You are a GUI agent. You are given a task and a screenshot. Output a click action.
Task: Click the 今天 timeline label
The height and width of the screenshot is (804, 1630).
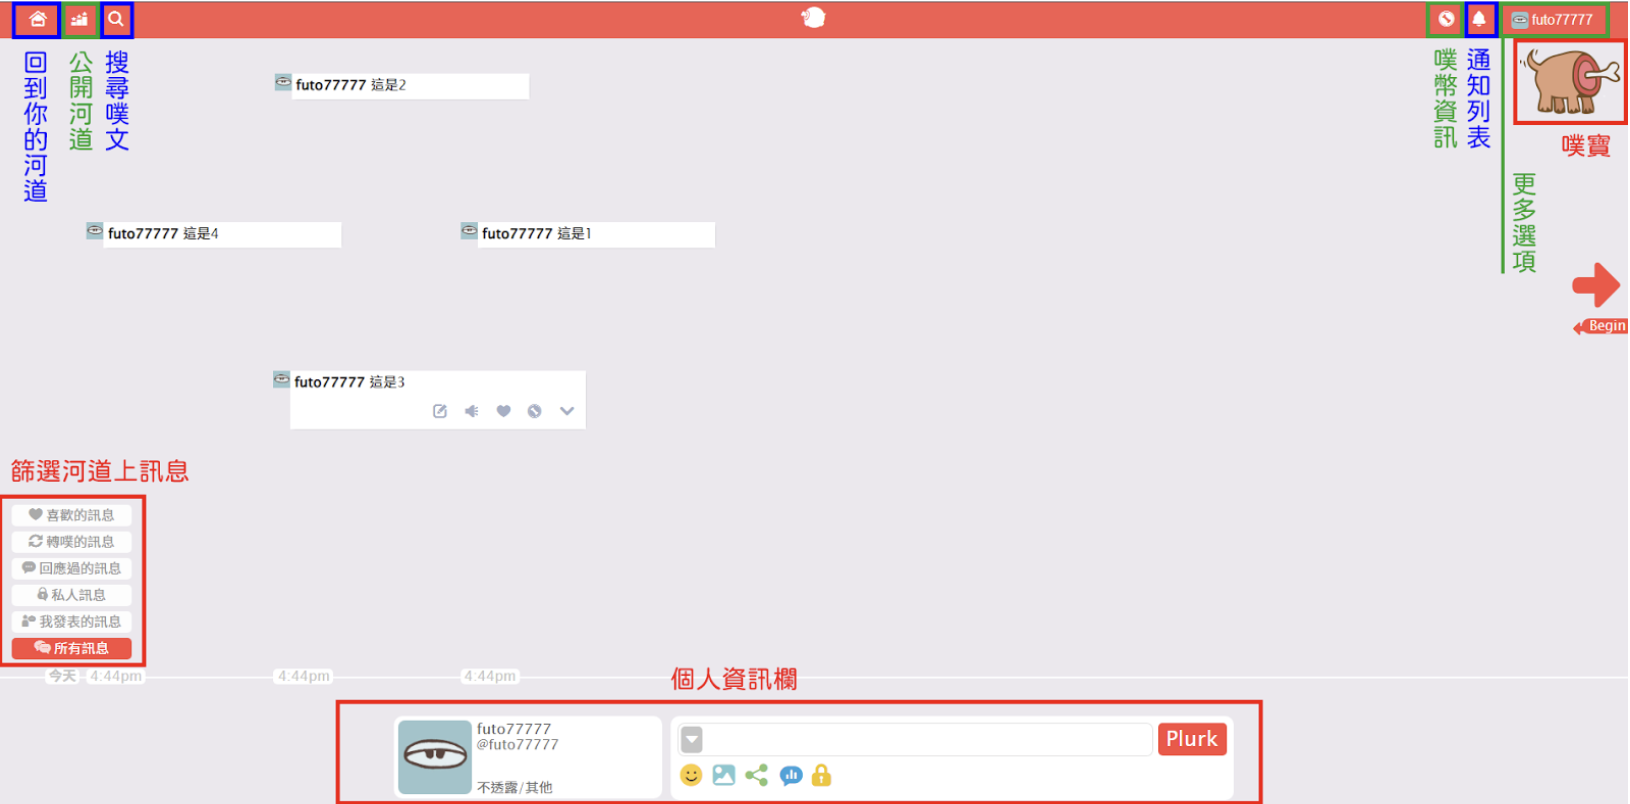(62, 676)
